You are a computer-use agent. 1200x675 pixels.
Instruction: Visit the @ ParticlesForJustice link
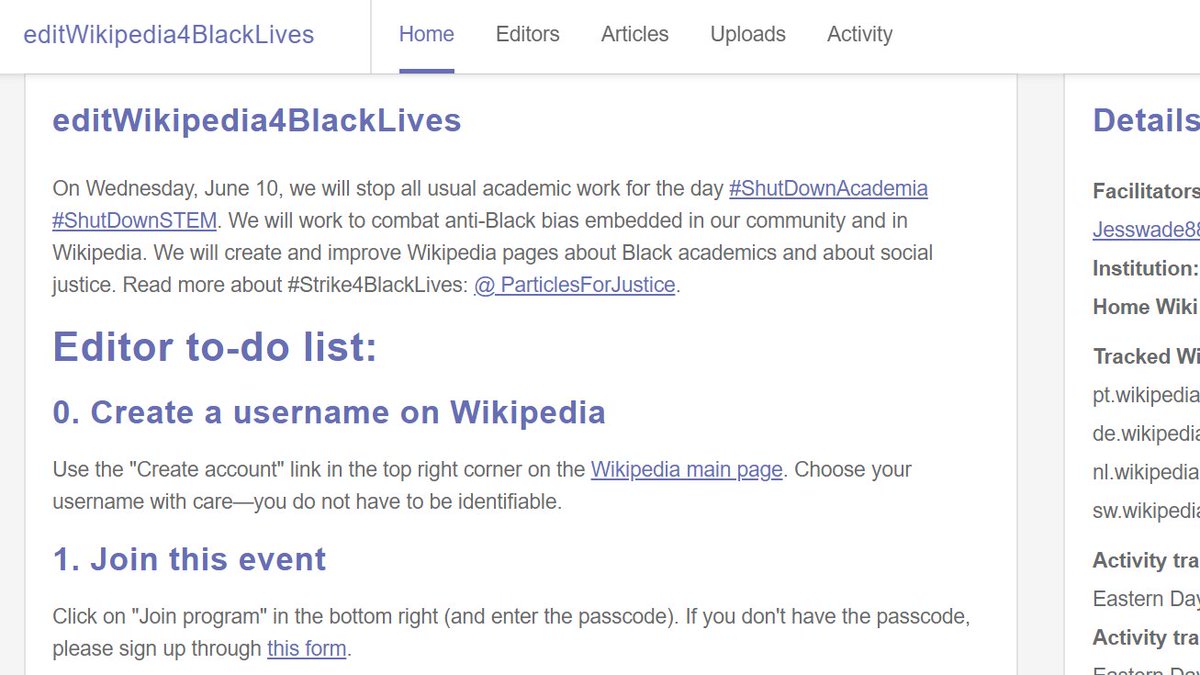point(575,284)
